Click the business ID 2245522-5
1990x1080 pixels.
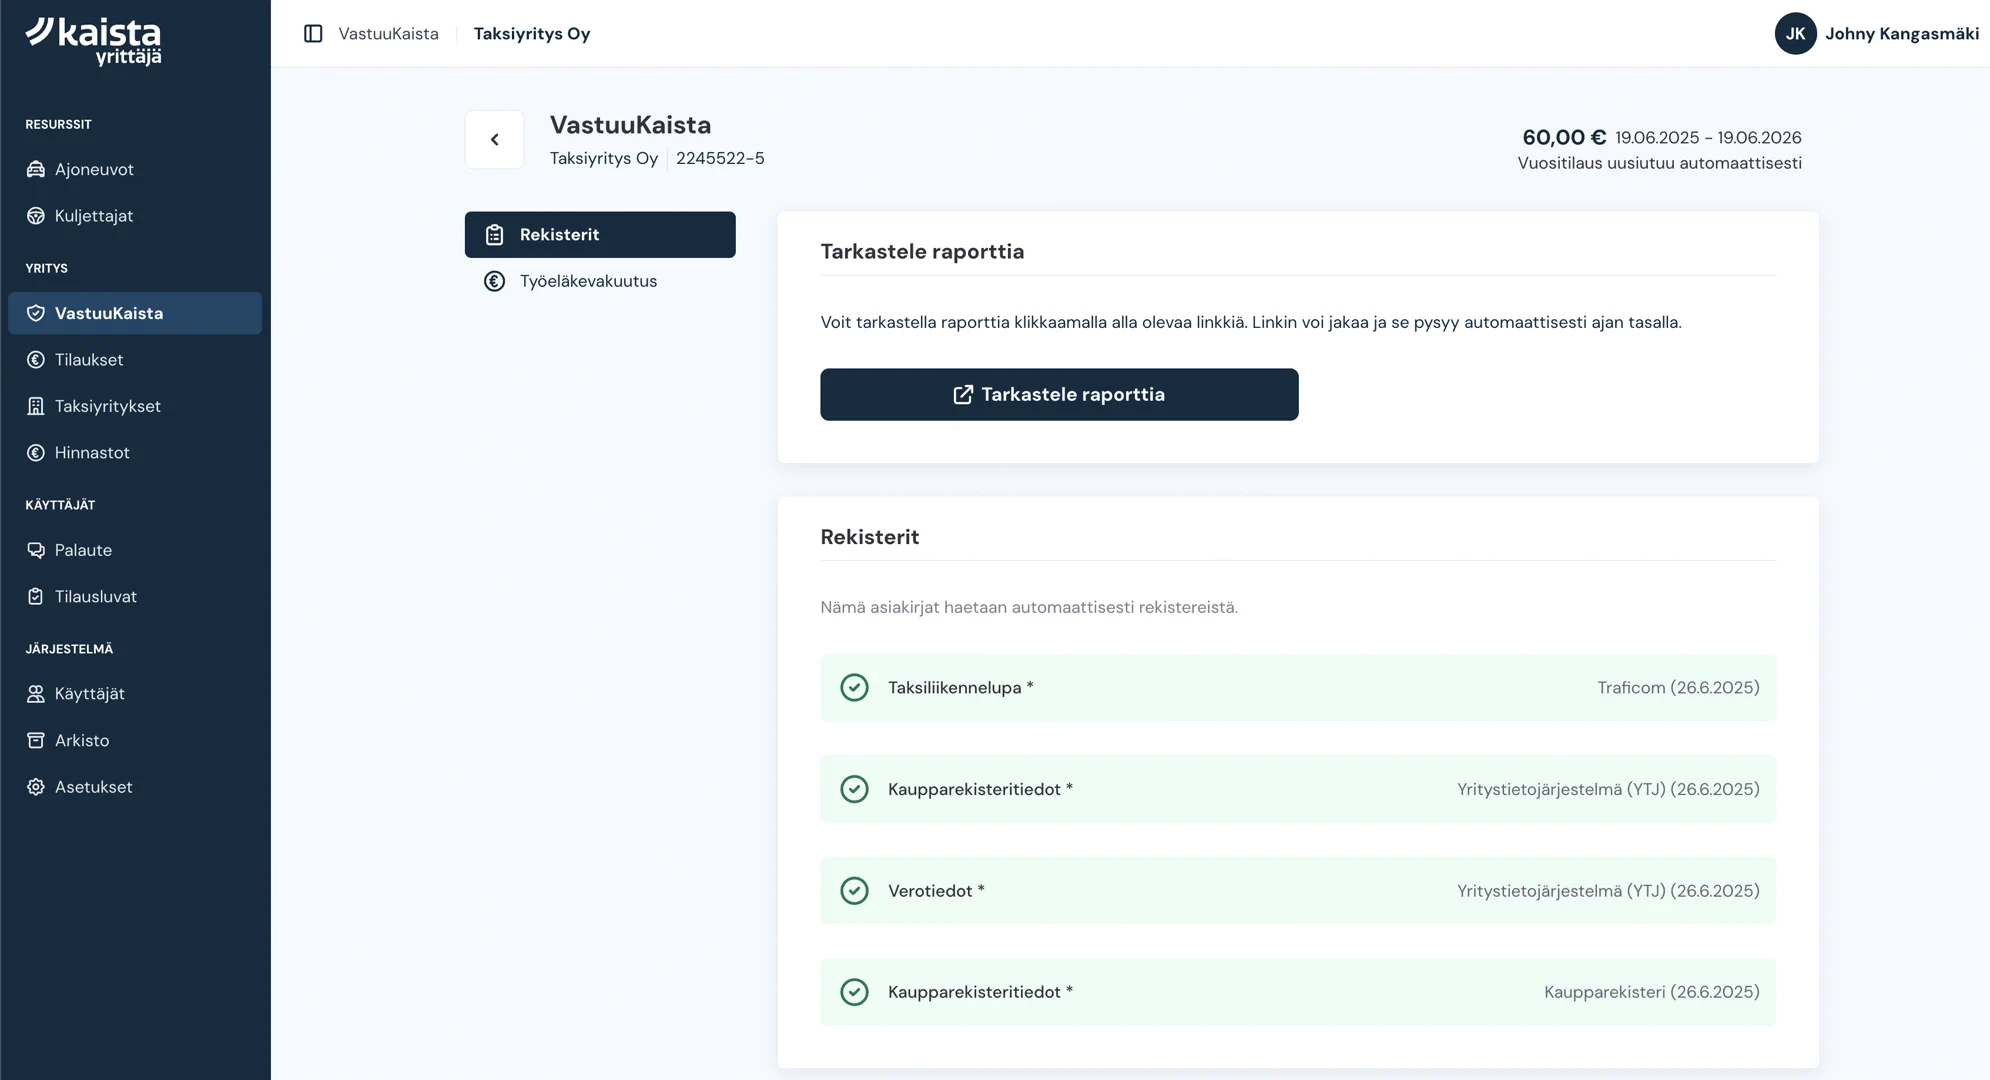click(x=720, y=158)
